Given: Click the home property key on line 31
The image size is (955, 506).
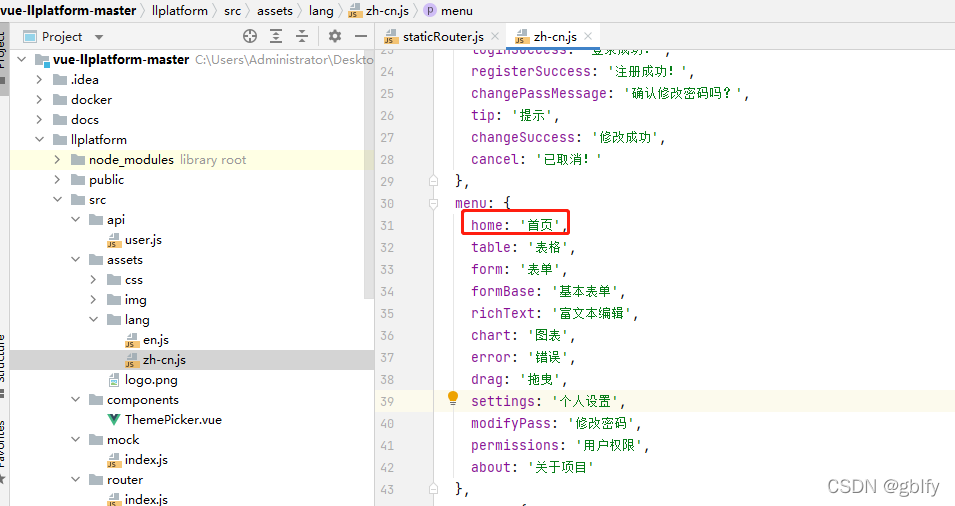Looking at the screenshot, I should pos(487,225).
